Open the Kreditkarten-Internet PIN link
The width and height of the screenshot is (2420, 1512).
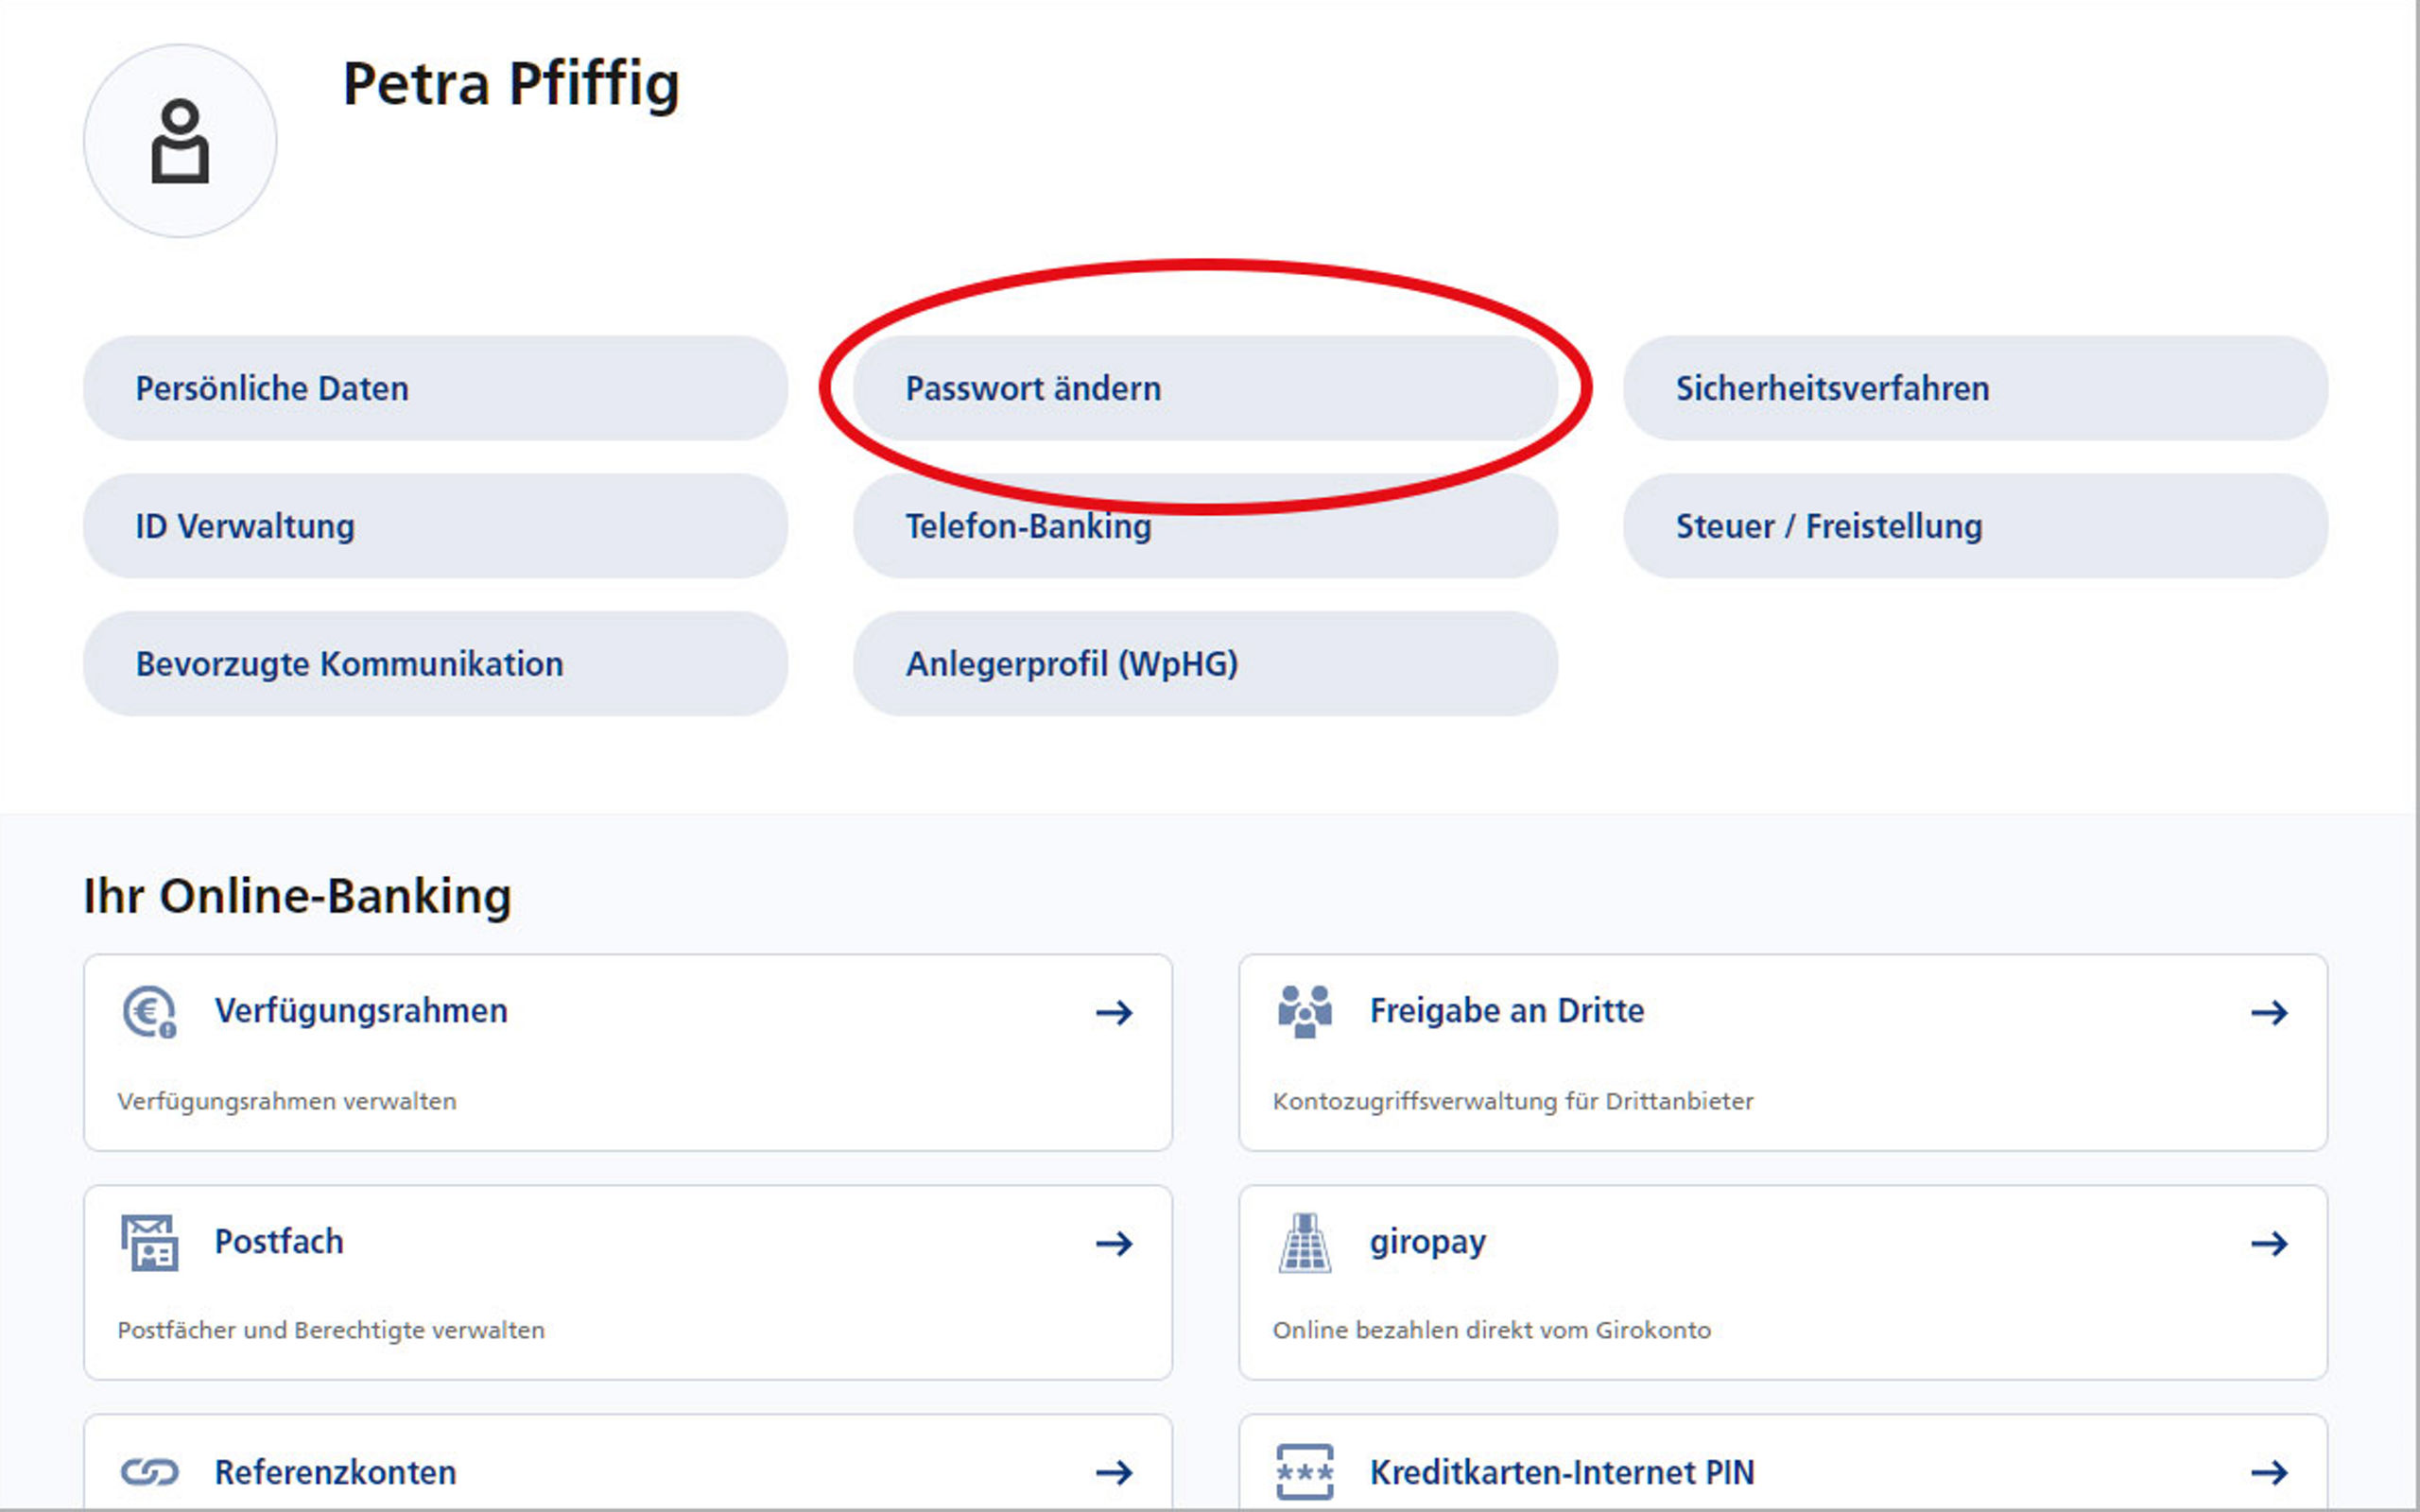click(1561, 1472)
